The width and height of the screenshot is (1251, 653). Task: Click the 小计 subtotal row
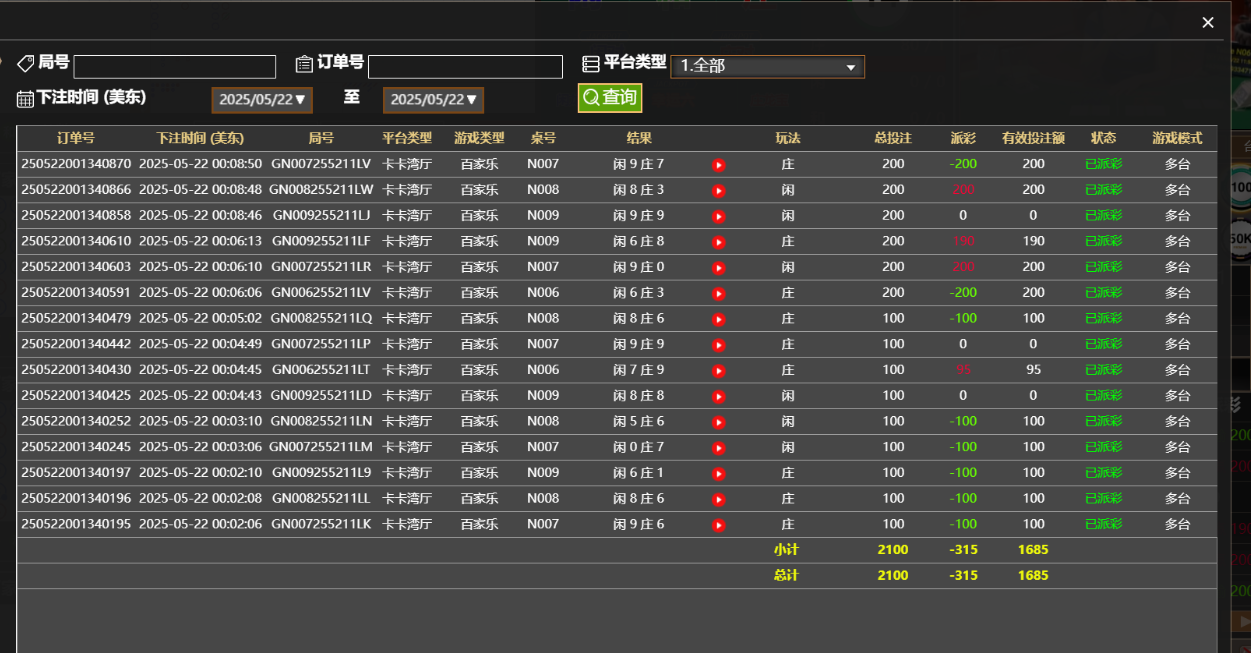point(787,549)
